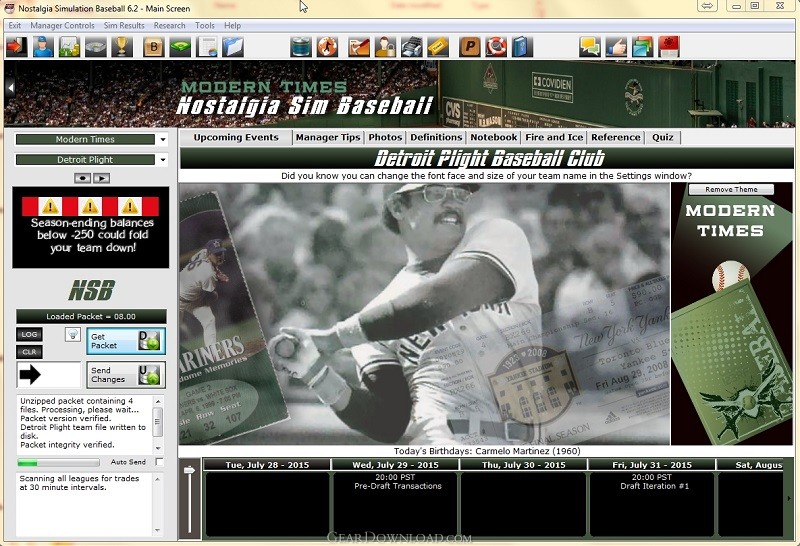
Task: Click the Get Packet button
Action: click(126, 341)
